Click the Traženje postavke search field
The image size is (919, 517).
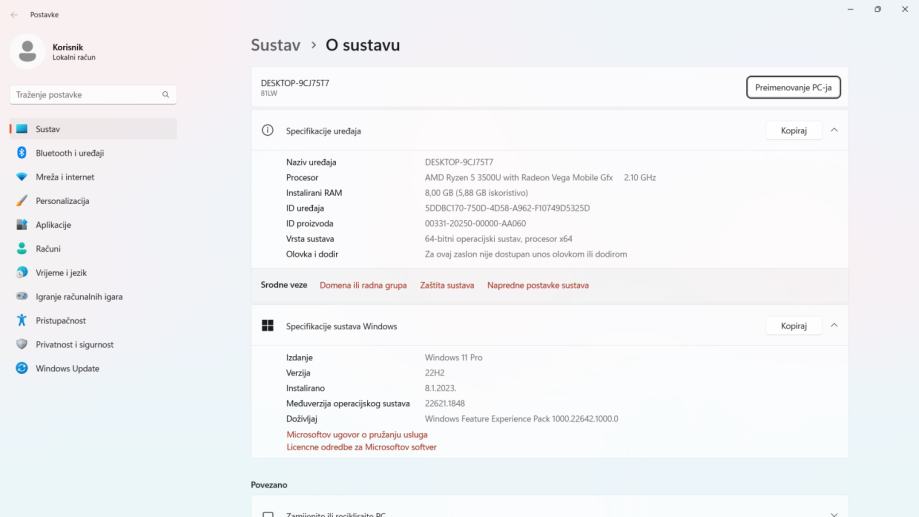(x=86, y=95)
